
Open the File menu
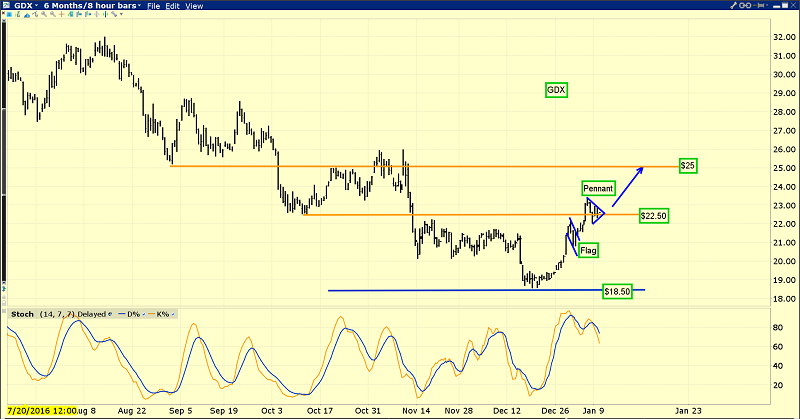pyautogui.click(x=154, y=6)
